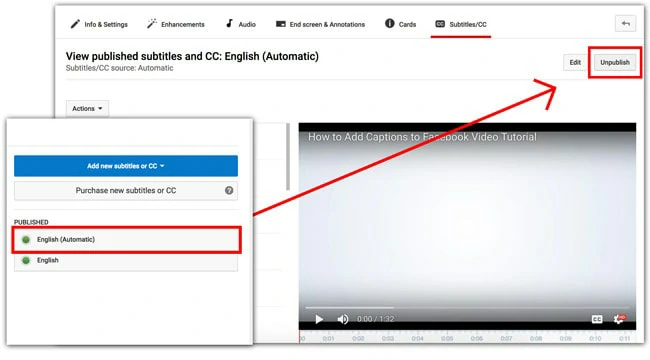Viewport: 650px width, 360px height.
Task: Select the English published subtitle track
Action: point(126,260)
